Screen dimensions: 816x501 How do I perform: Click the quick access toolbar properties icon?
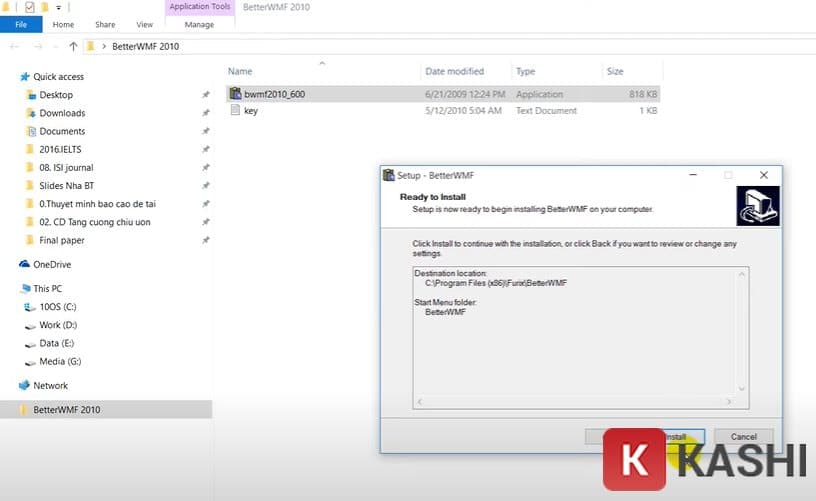point(30,7)
